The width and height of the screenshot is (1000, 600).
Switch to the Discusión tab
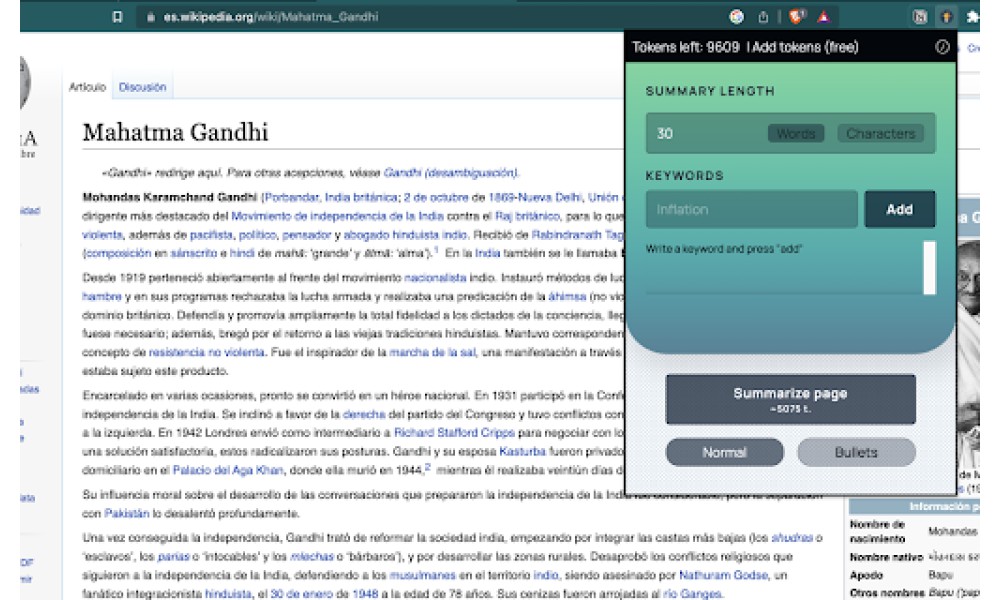(142, 87)
